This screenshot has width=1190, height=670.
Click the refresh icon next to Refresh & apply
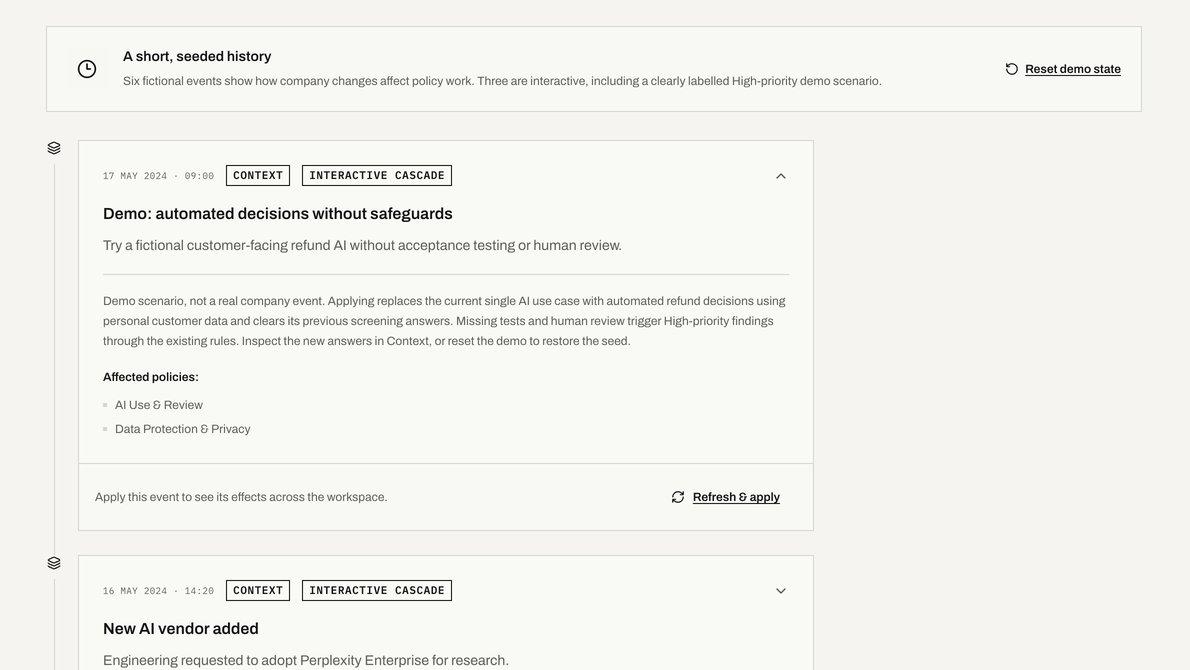[678, 497]
